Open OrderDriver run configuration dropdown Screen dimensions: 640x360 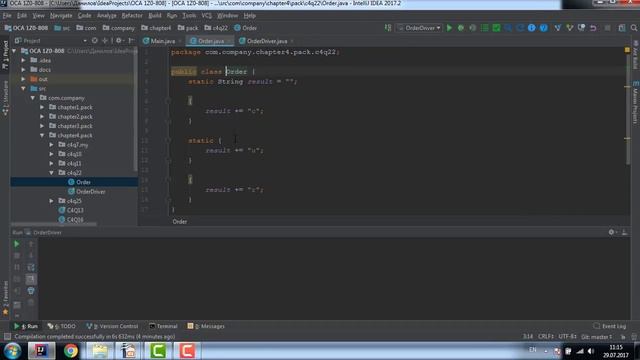coord(420,28)
